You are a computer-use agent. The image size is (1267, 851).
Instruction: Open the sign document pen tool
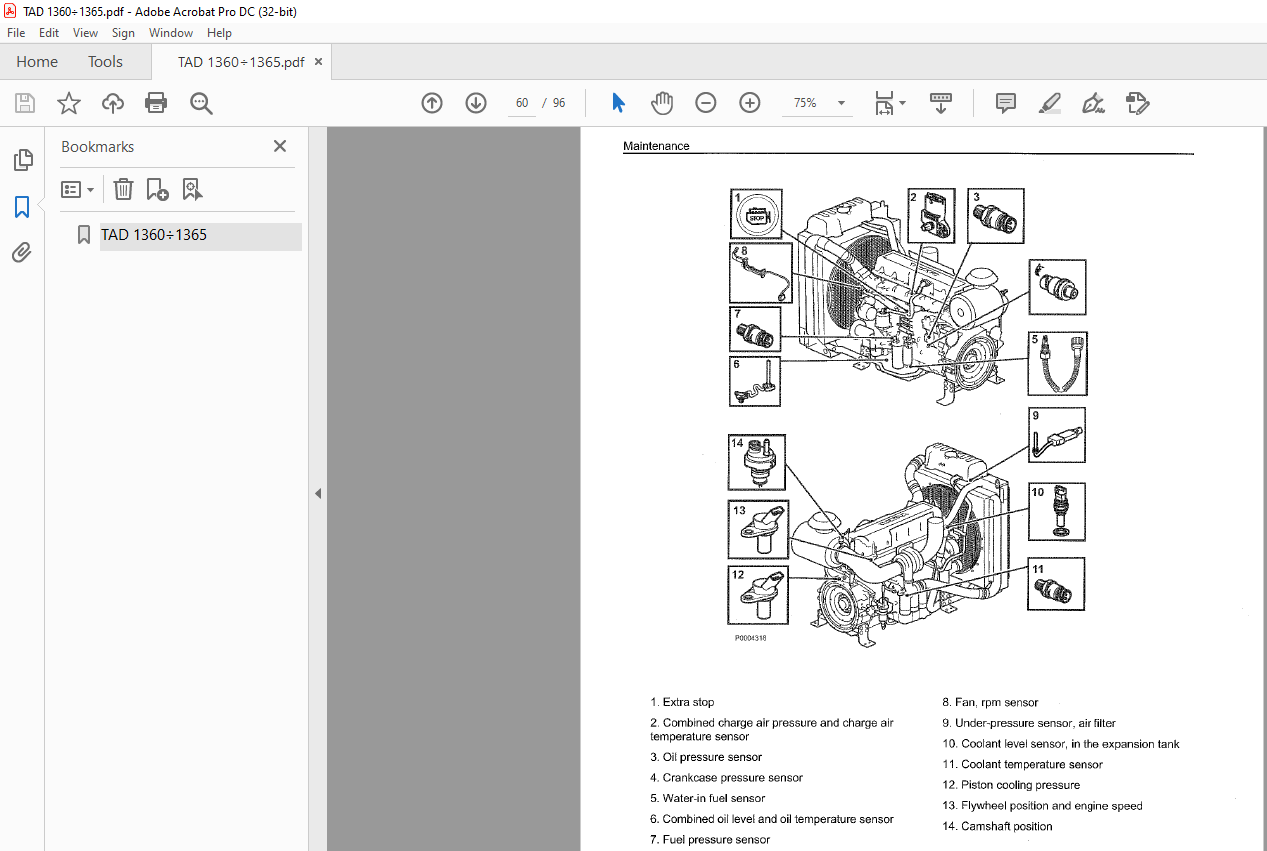[x=1093, y=103]
